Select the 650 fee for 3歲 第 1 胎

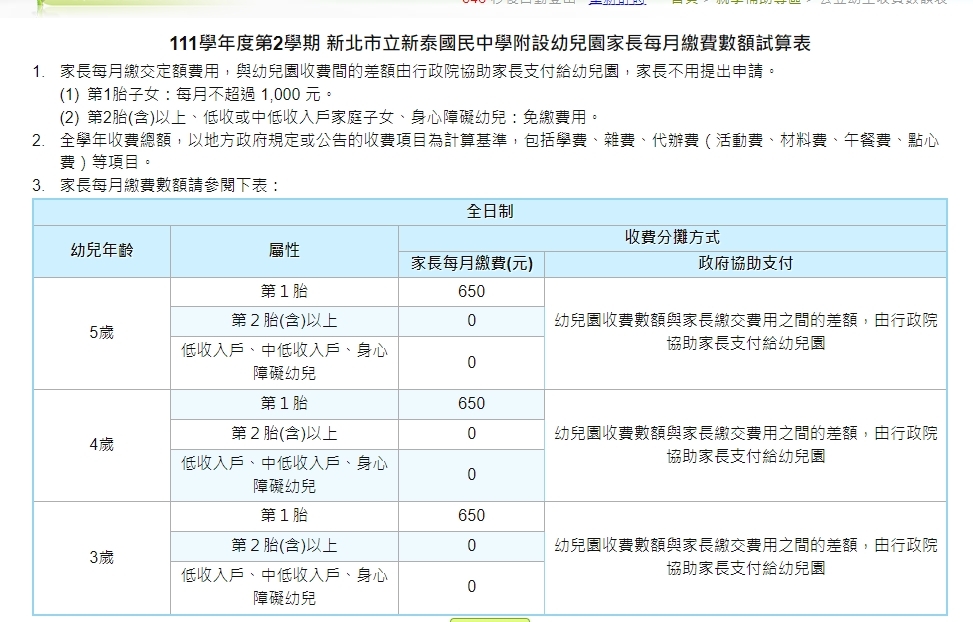[472, 516]
